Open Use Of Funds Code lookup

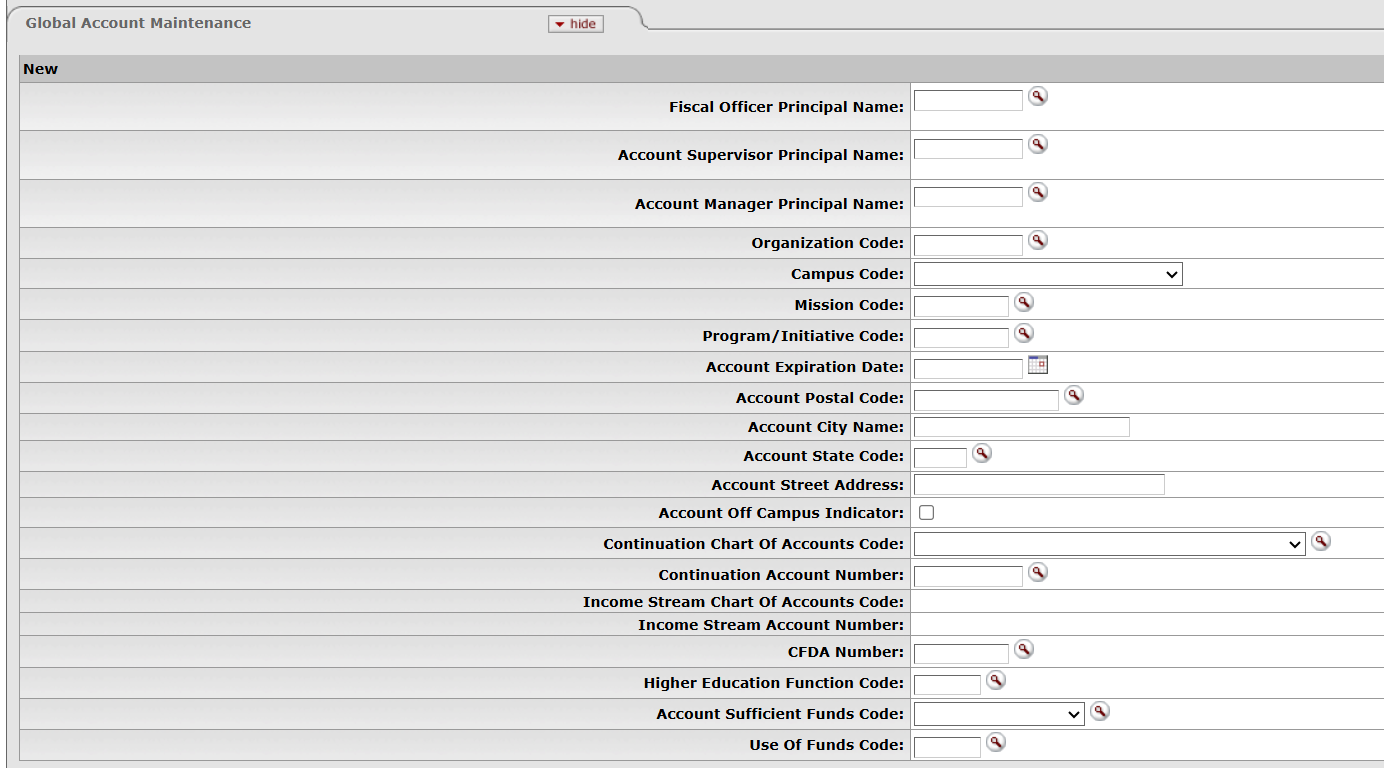click(996, 742)
